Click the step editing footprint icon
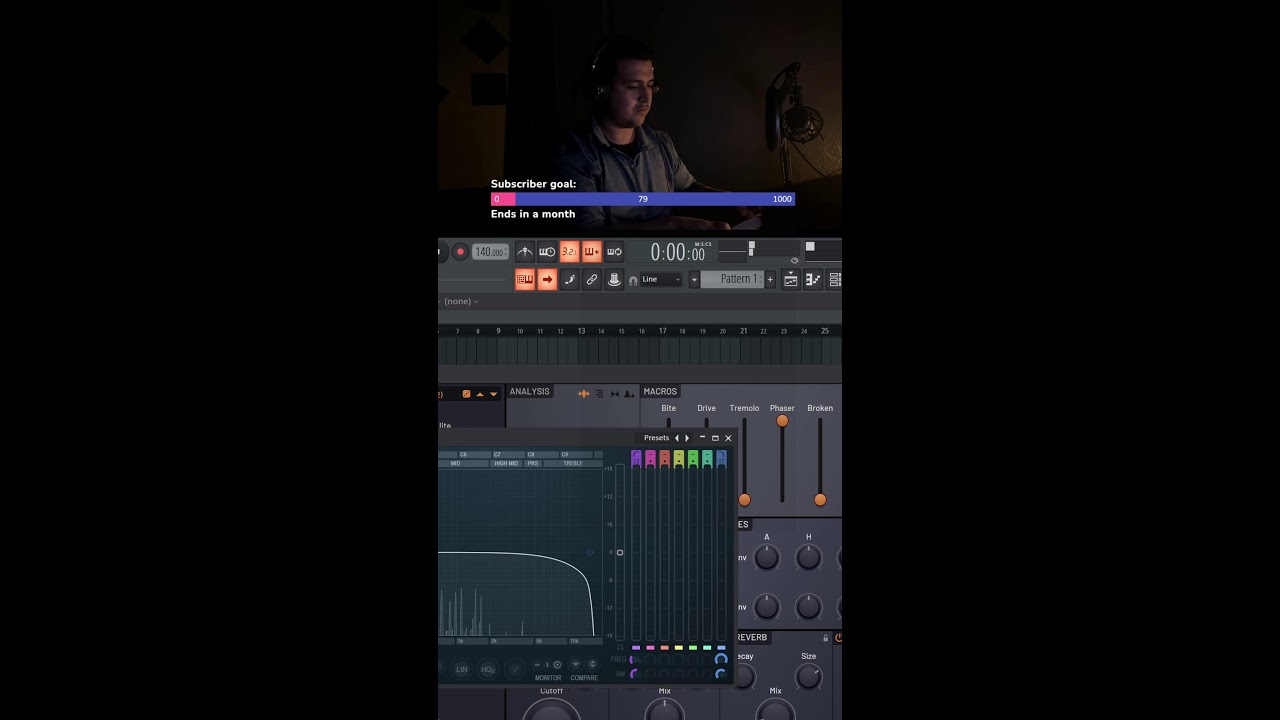This screenshot has height=720, width=1280. (570, 279)
